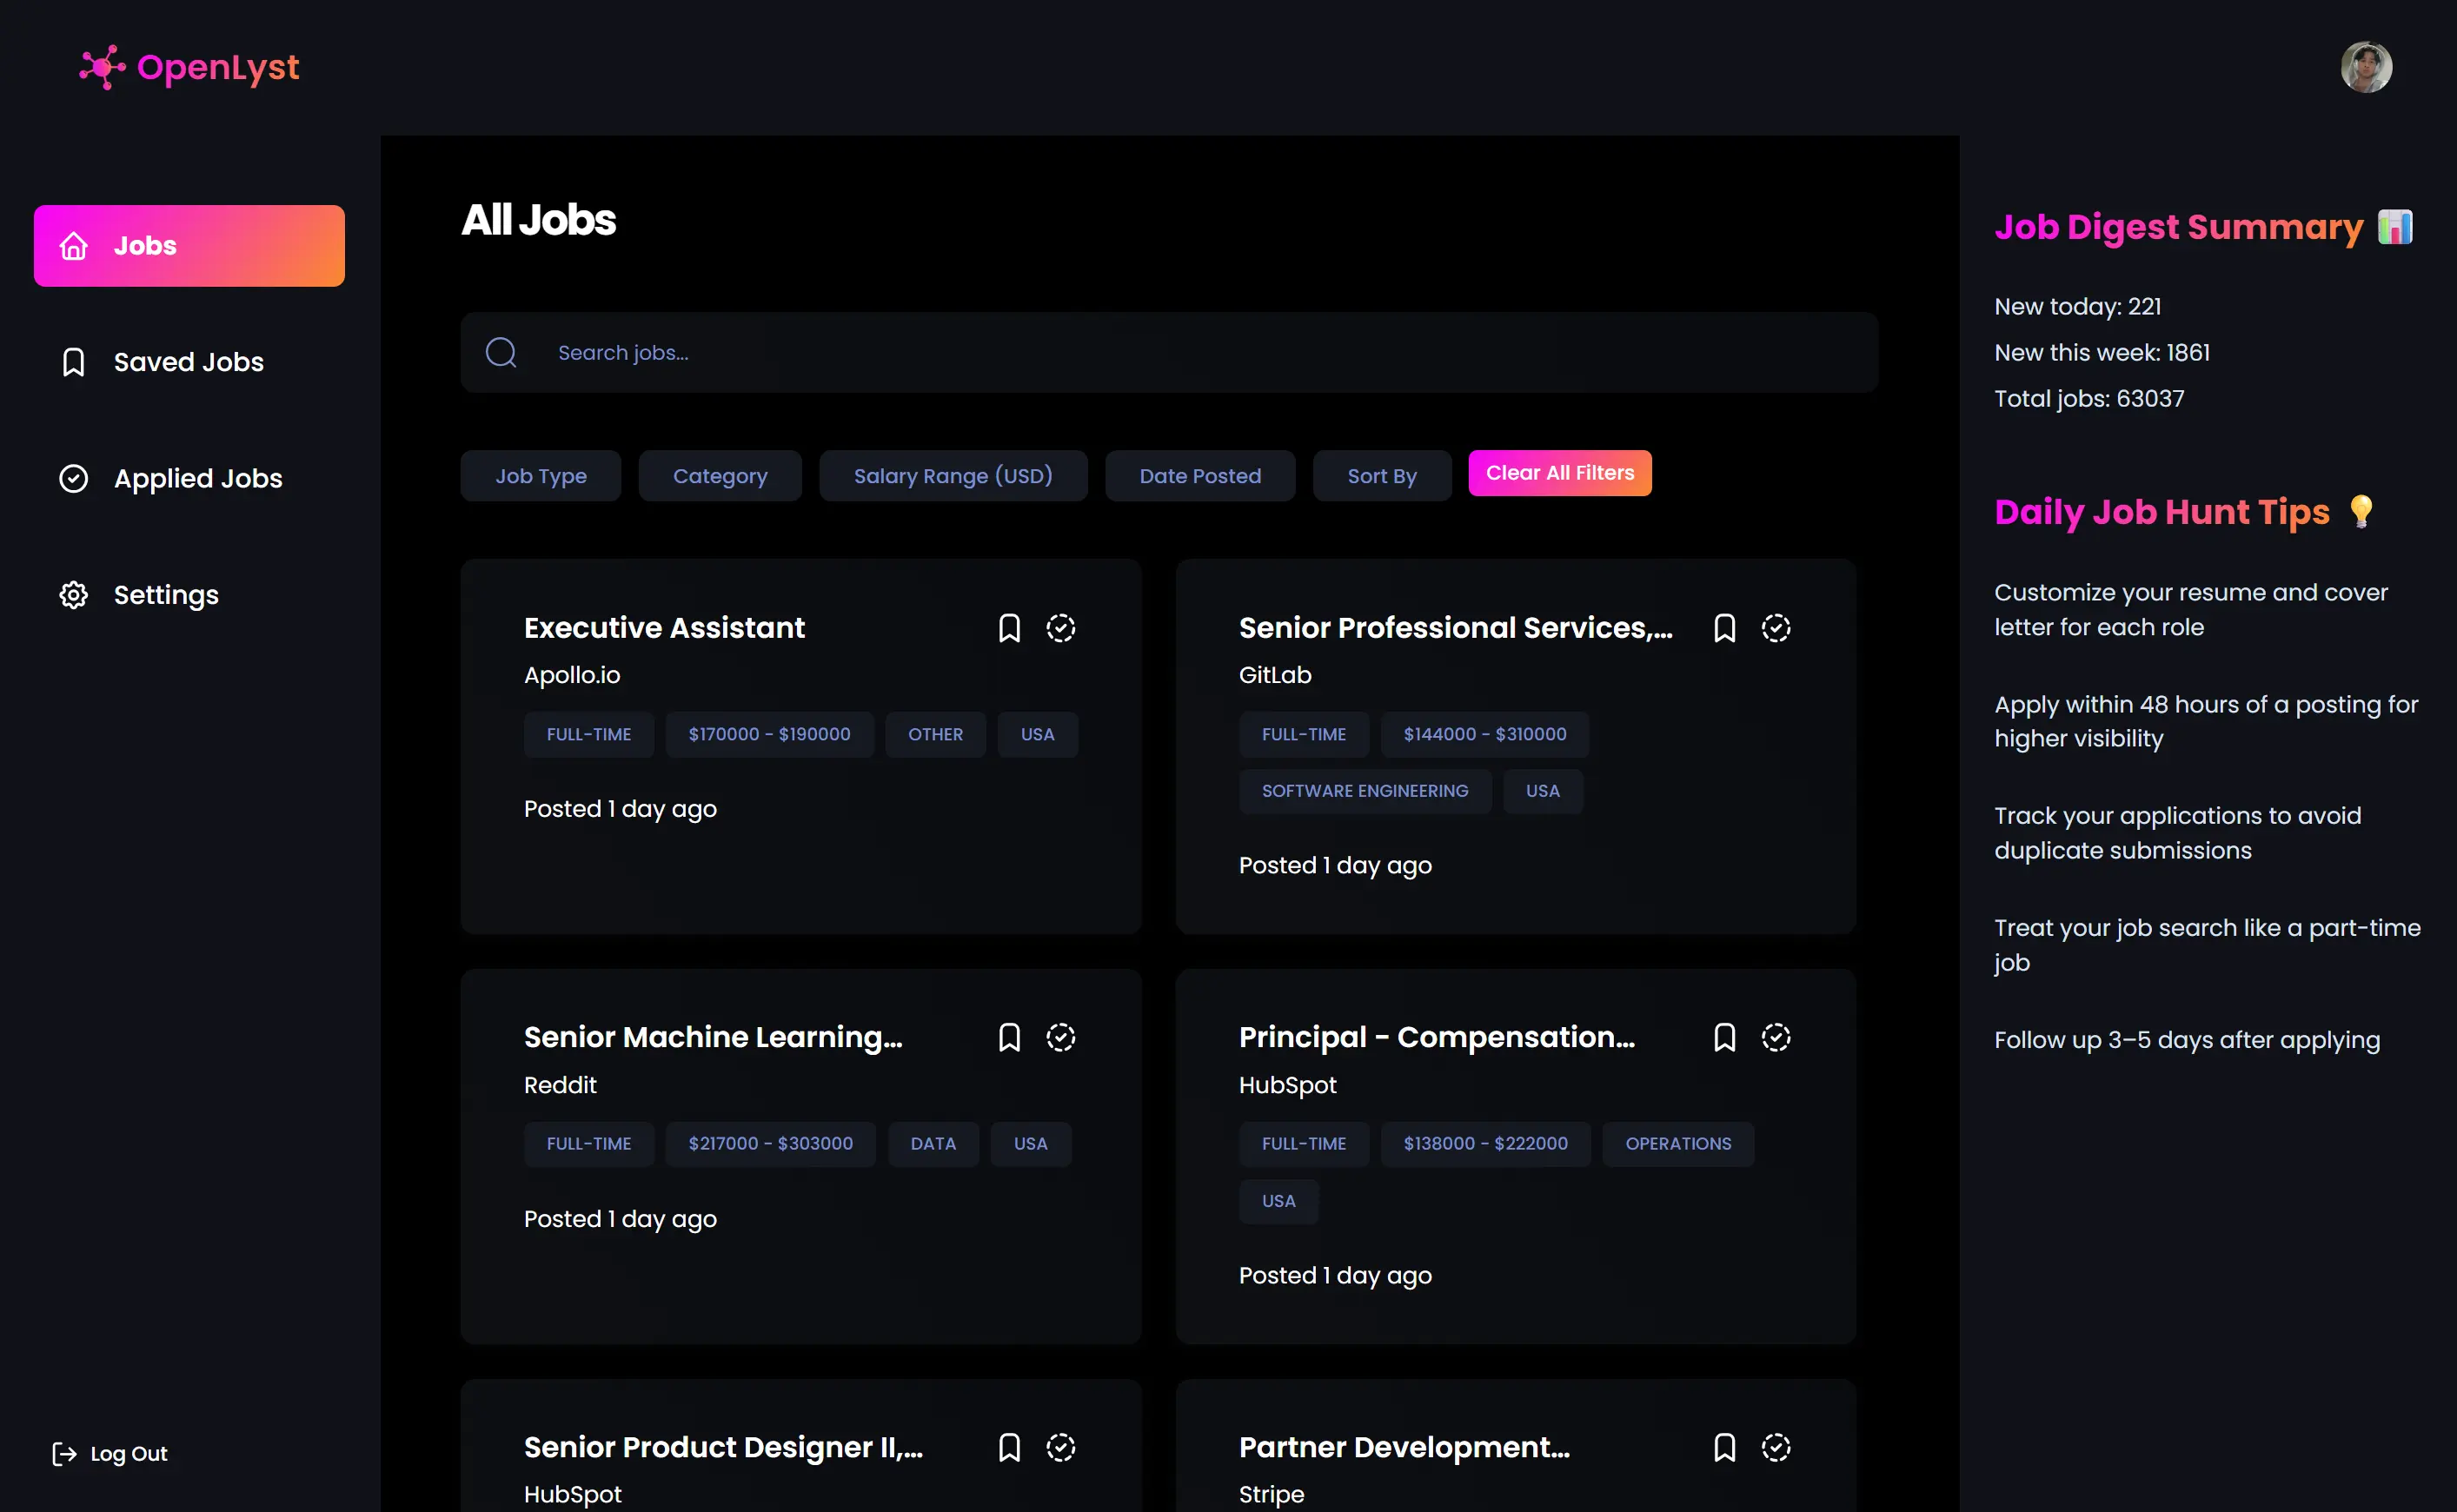Open the user profile avatar
Screen dimensions: 2457x1512
pyautogui.click(x=2365, y=67)
